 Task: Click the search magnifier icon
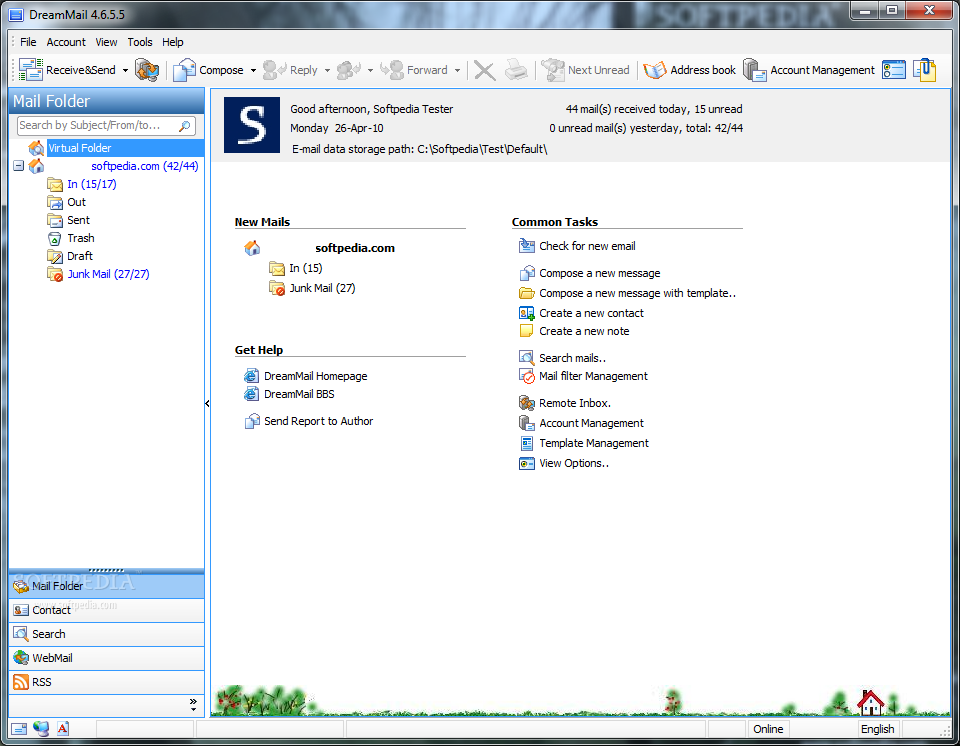tap(184, 126)
